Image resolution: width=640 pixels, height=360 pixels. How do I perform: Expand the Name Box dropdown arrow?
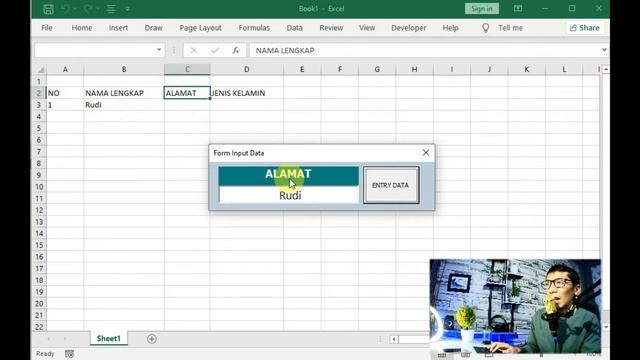(159, 50)
